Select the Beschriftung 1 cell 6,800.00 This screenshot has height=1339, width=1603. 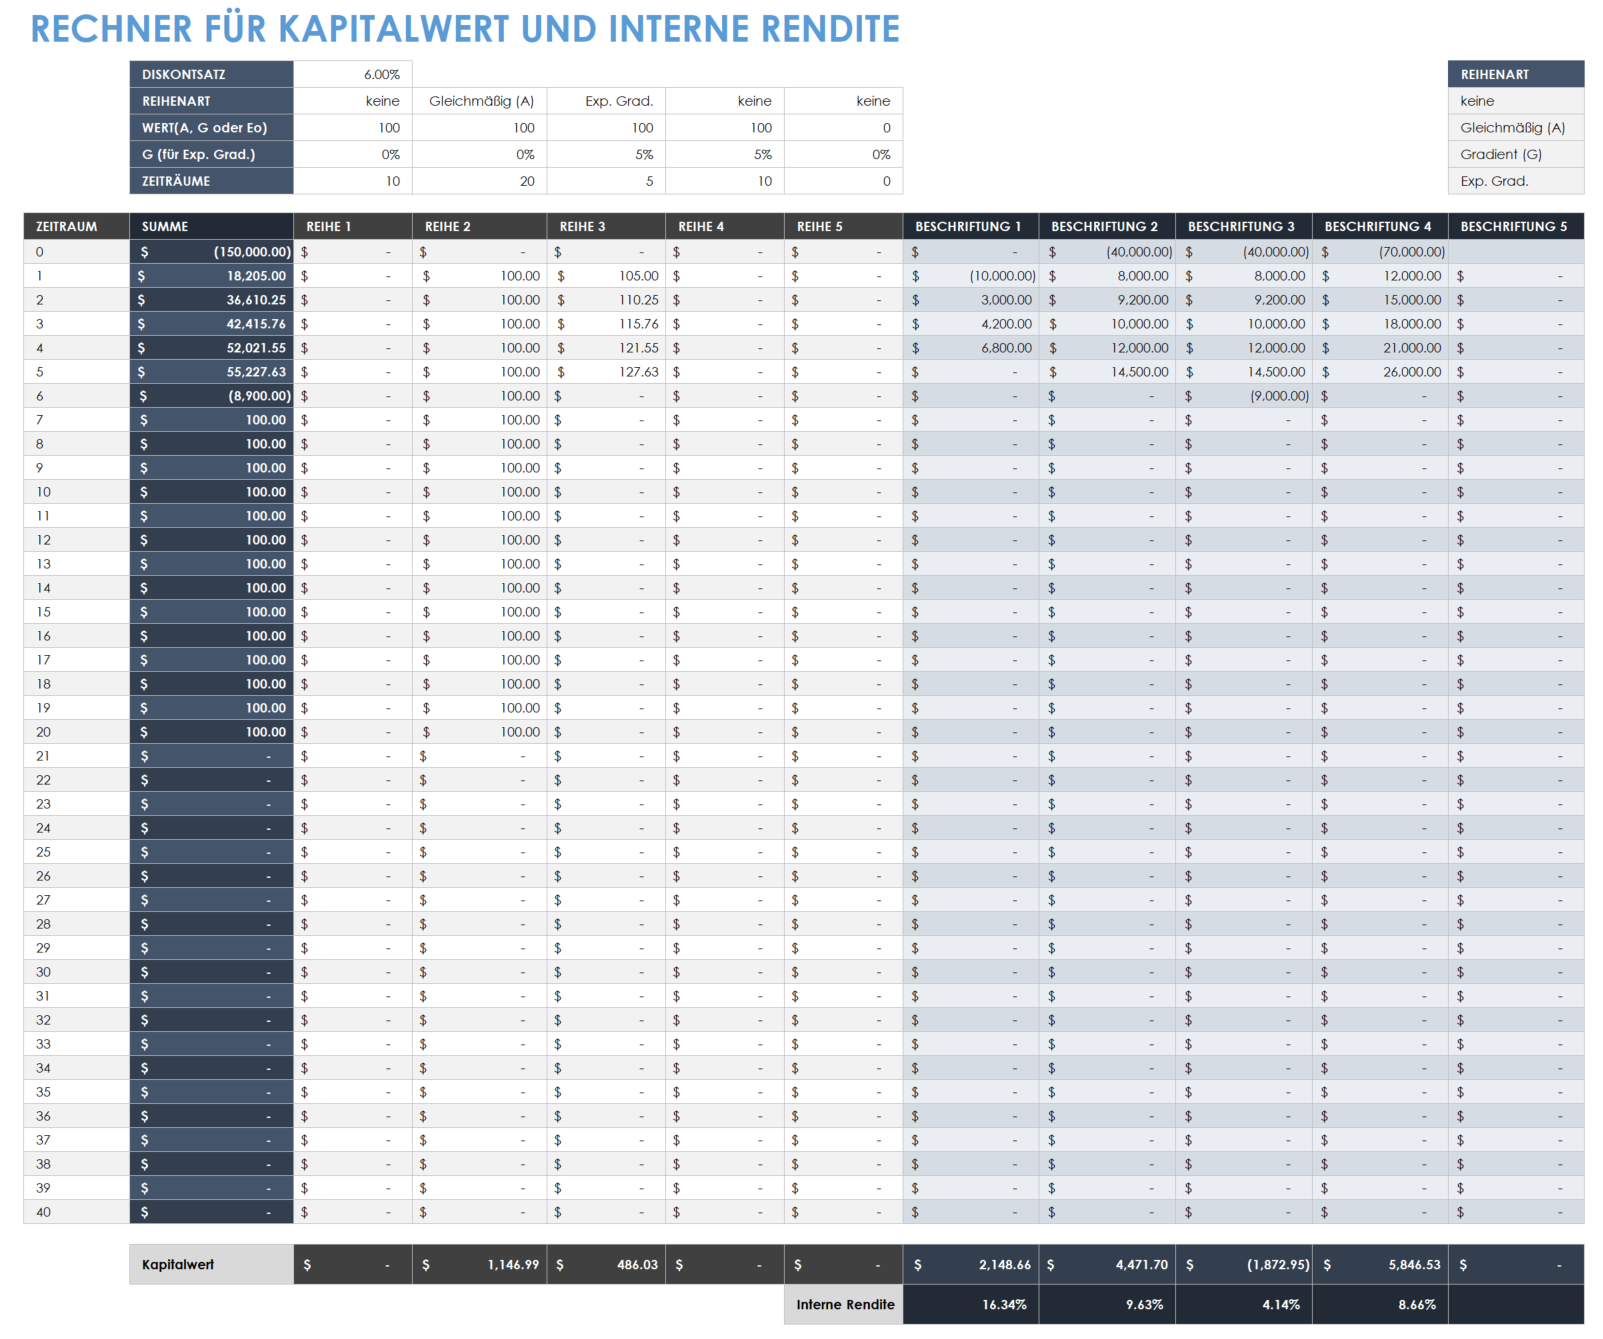click(971, 348)
